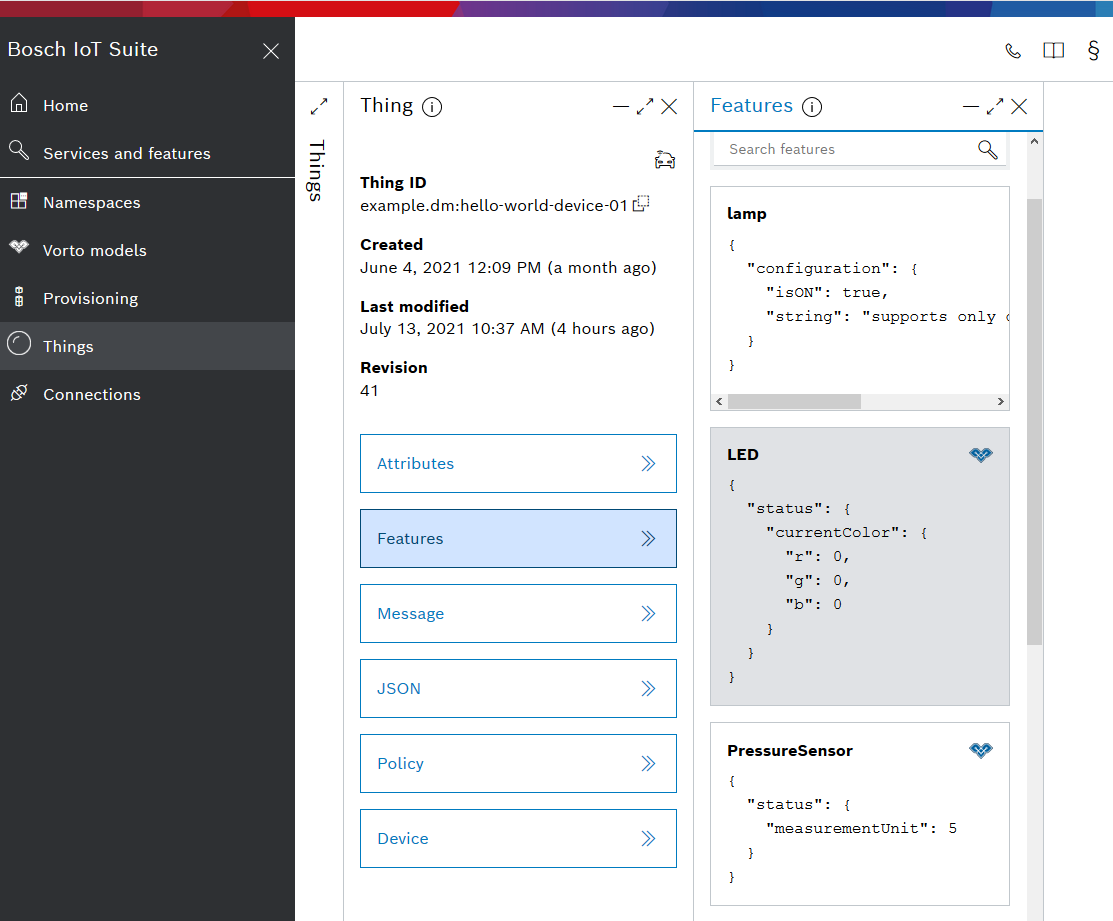Open the Device section button
Screen dimensions: 1113x921
[x=518, y=839]
